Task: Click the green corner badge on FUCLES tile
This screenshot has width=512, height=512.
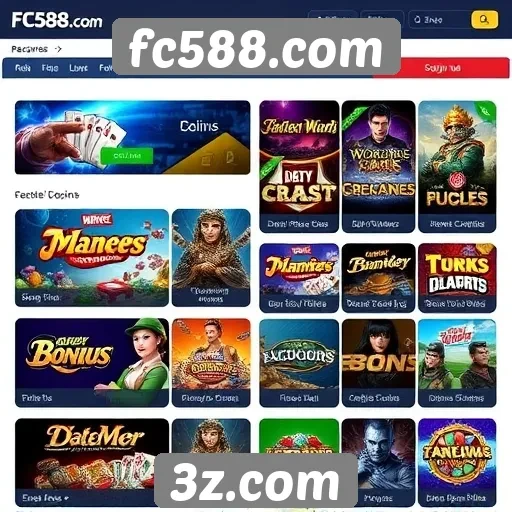Action: (486, 111)
